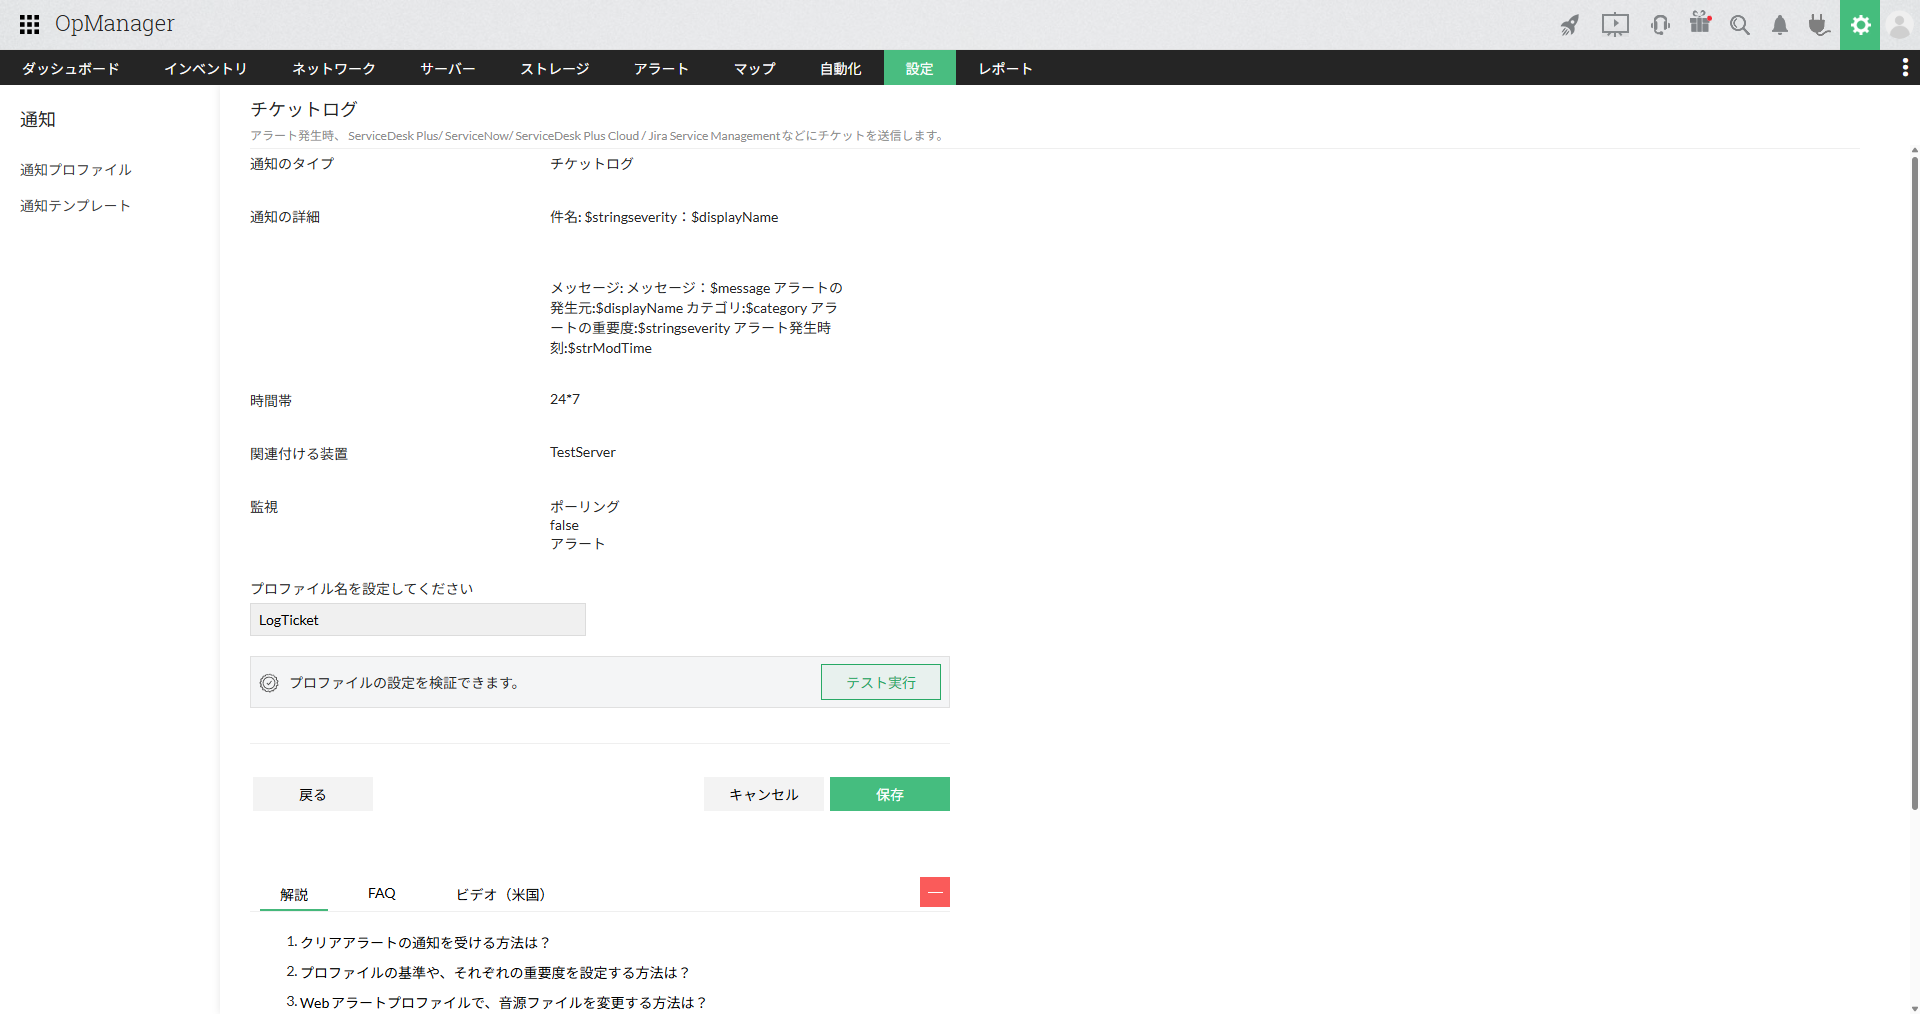Click the search magnifier icon
The height and width of the screenshot is (1014, 1920).
[x=1740, y=24]
